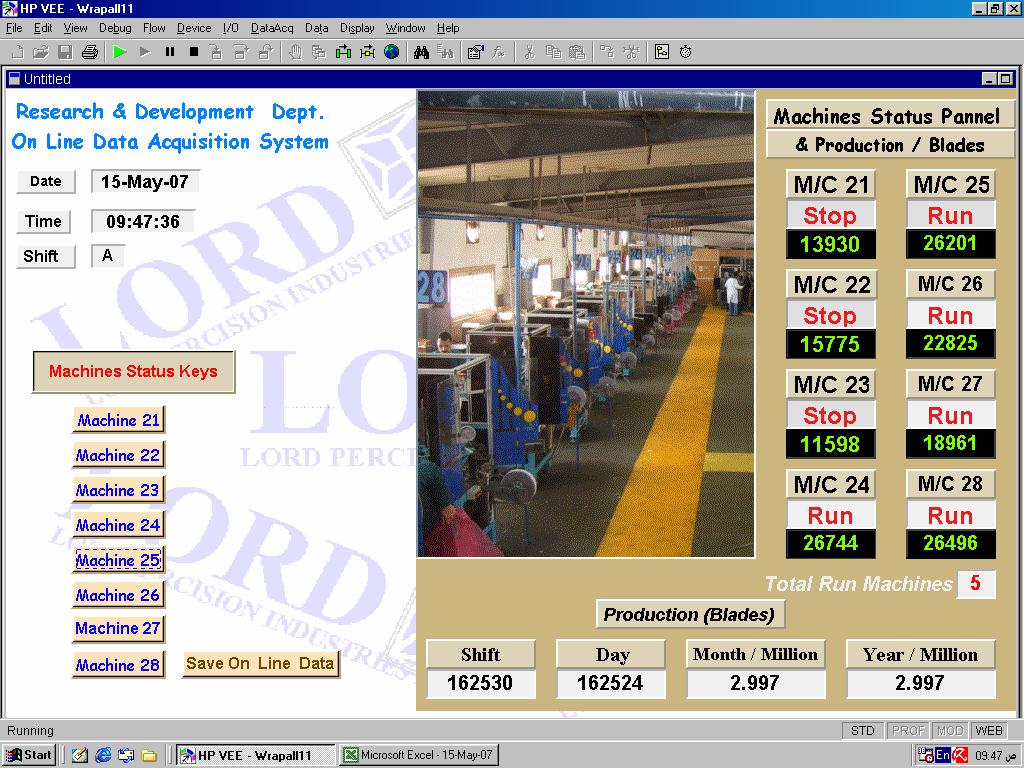Screen dimensions: 1024x768
Task: Click the stopwatch profiler icon in toolbar
Action: [686, 52]
